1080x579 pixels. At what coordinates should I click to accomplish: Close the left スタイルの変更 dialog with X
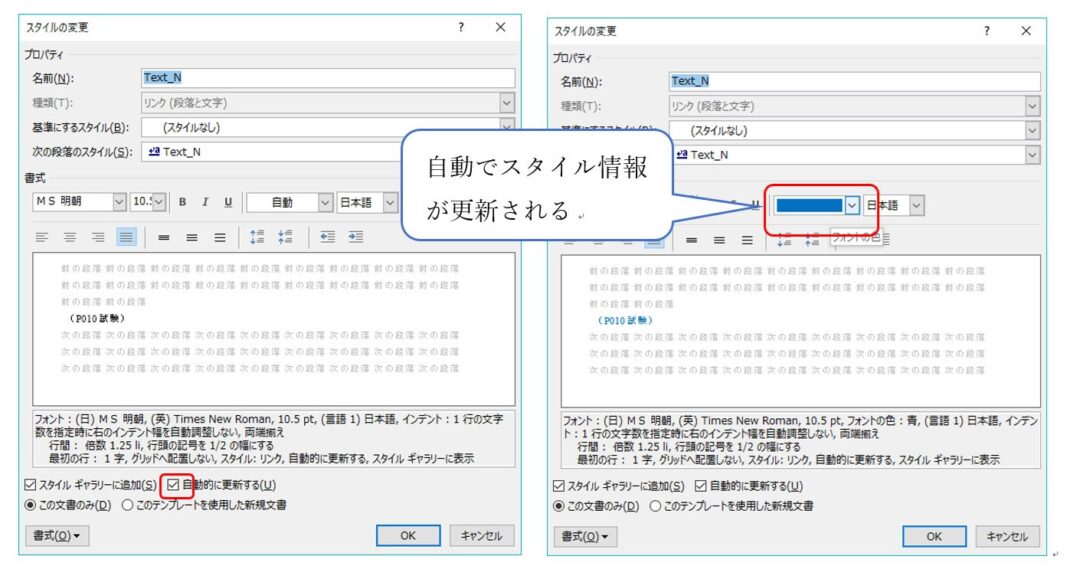tap(501, 28)
